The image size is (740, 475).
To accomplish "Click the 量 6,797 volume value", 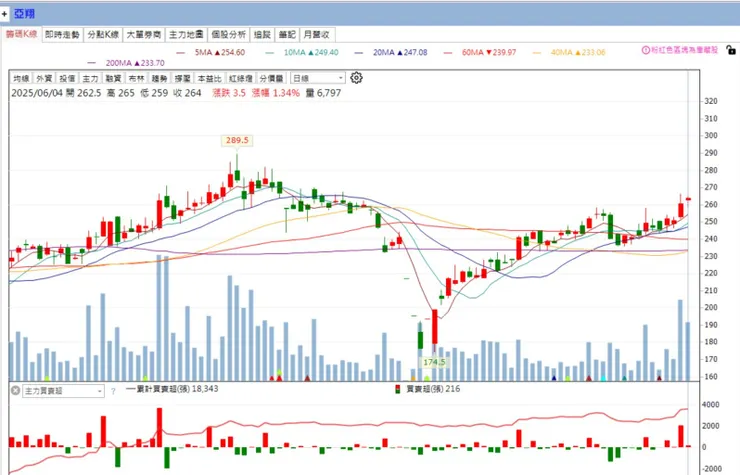I will (x=323, y=93).
